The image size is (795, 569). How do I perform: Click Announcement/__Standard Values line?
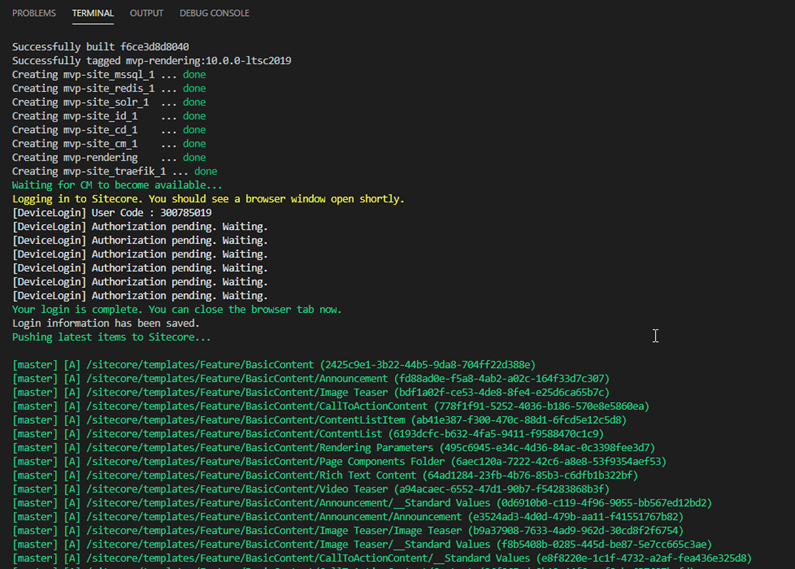click(x=362, y=503)
